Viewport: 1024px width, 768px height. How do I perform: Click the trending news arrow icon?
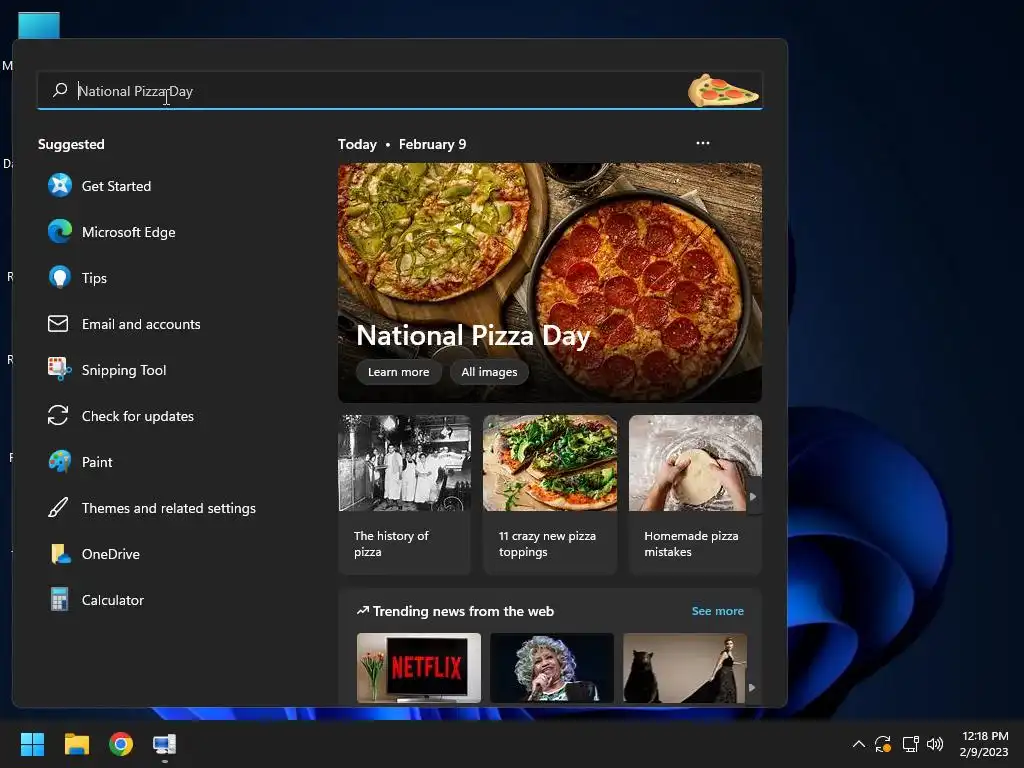tap(362, 611)
